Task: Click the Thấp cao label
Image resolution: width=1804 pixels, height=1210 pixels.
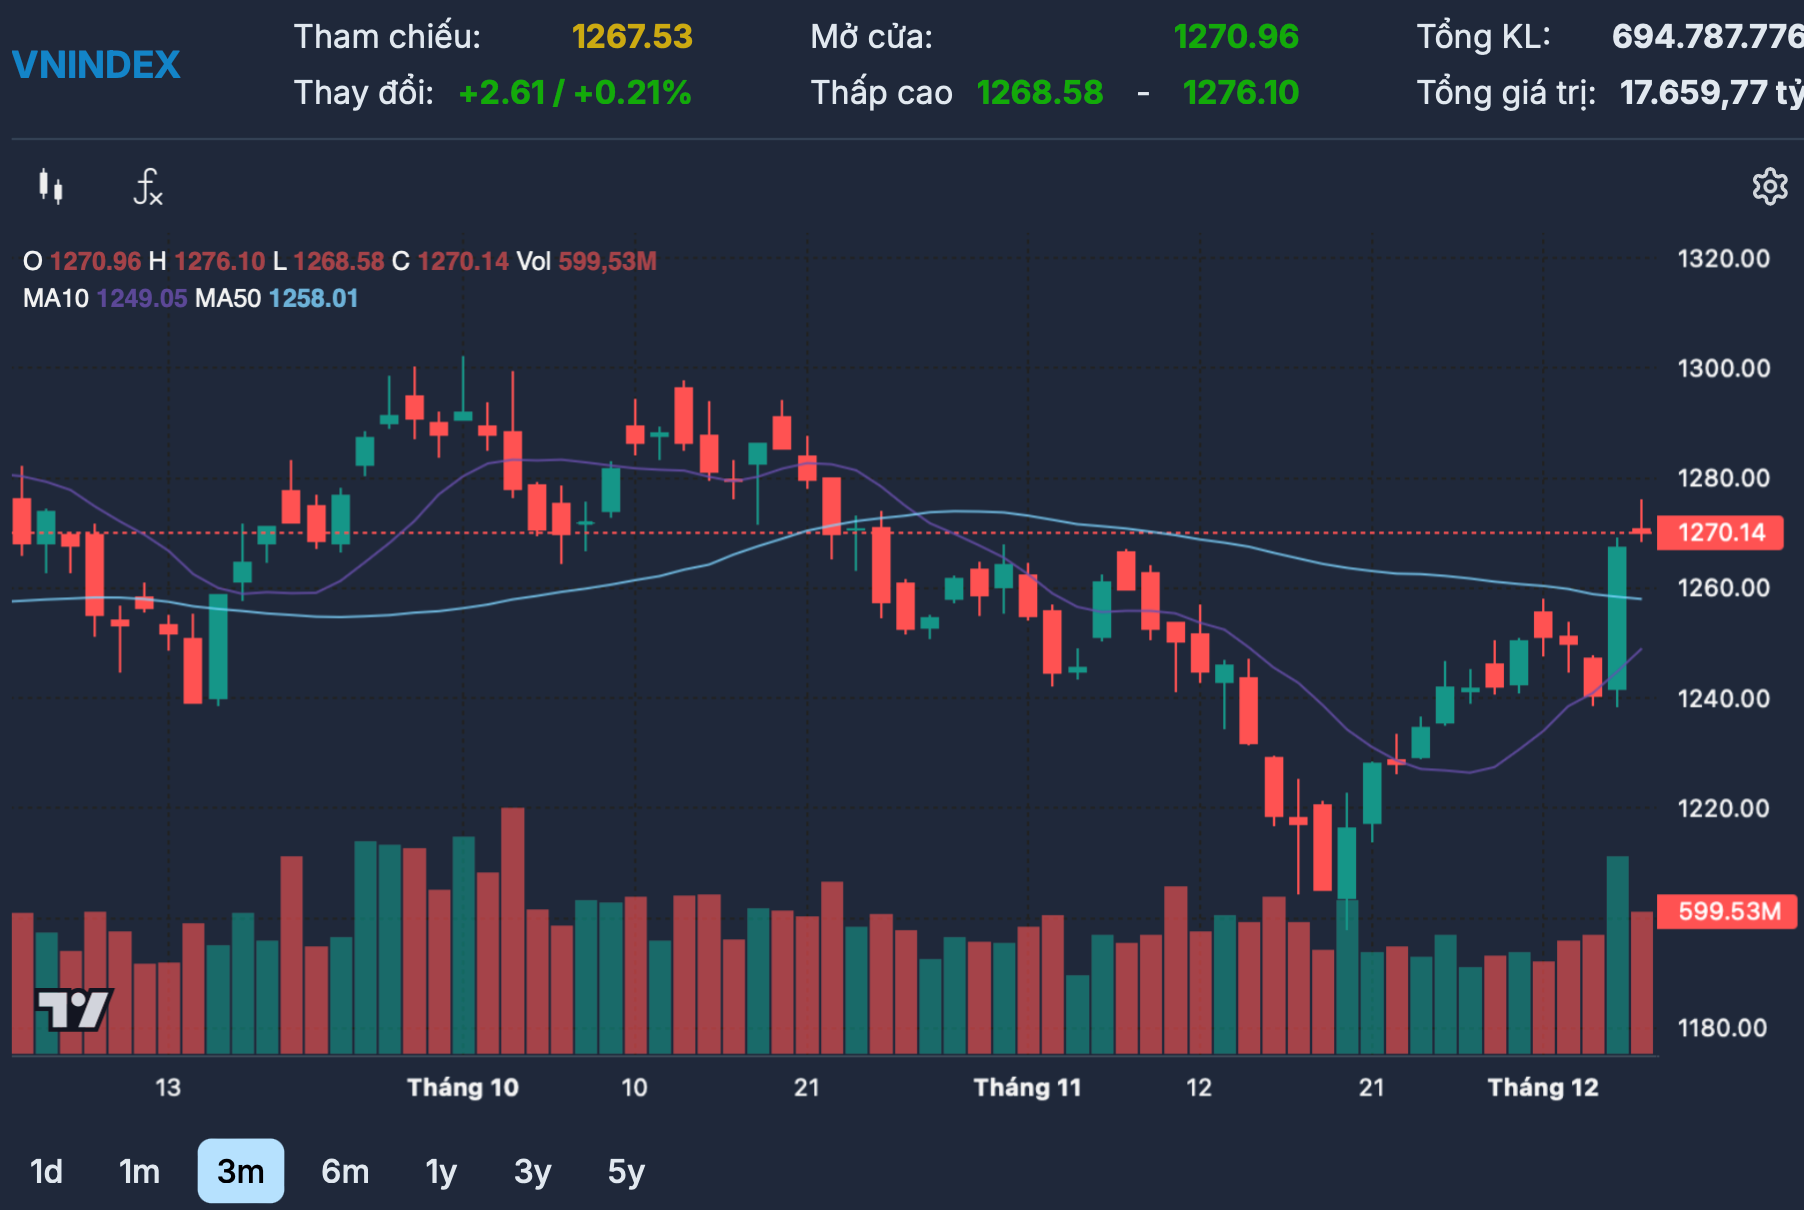Action: coord(881,93)
